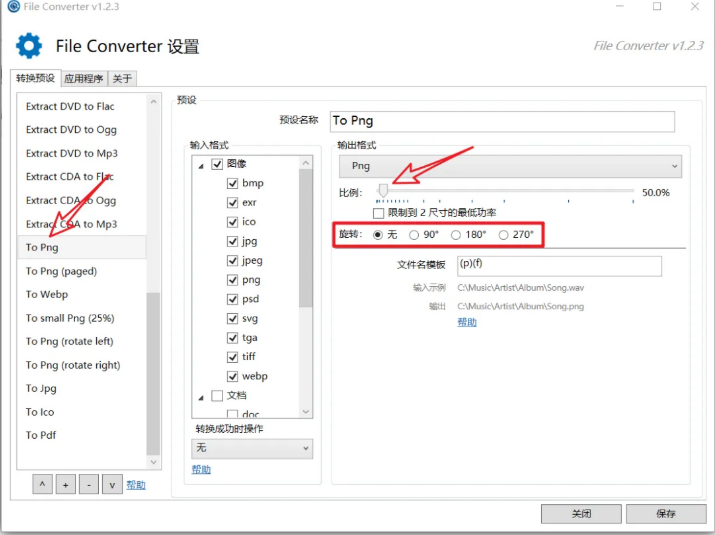Uncheck the webp input format
The height and width of the screenshot is (535, 715).
click(x=233, y=376)
